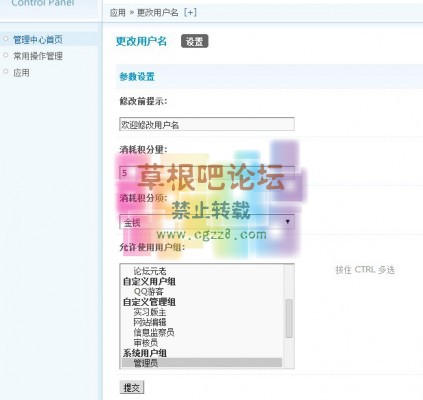Viewport: 423px width, 400px height.
Task: Select 管理员 in the user group list
Action: coord(202,363)
